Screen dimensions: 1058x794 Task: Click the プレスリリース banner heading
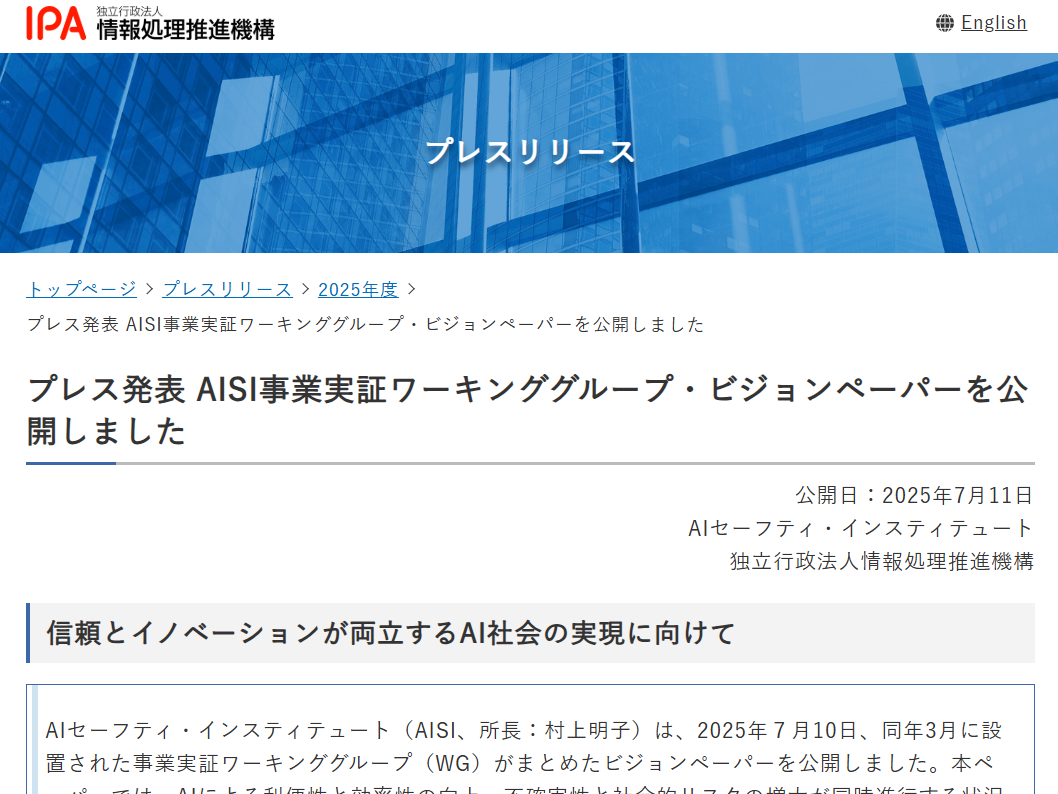pyautogui.click(x=529, y=152)
